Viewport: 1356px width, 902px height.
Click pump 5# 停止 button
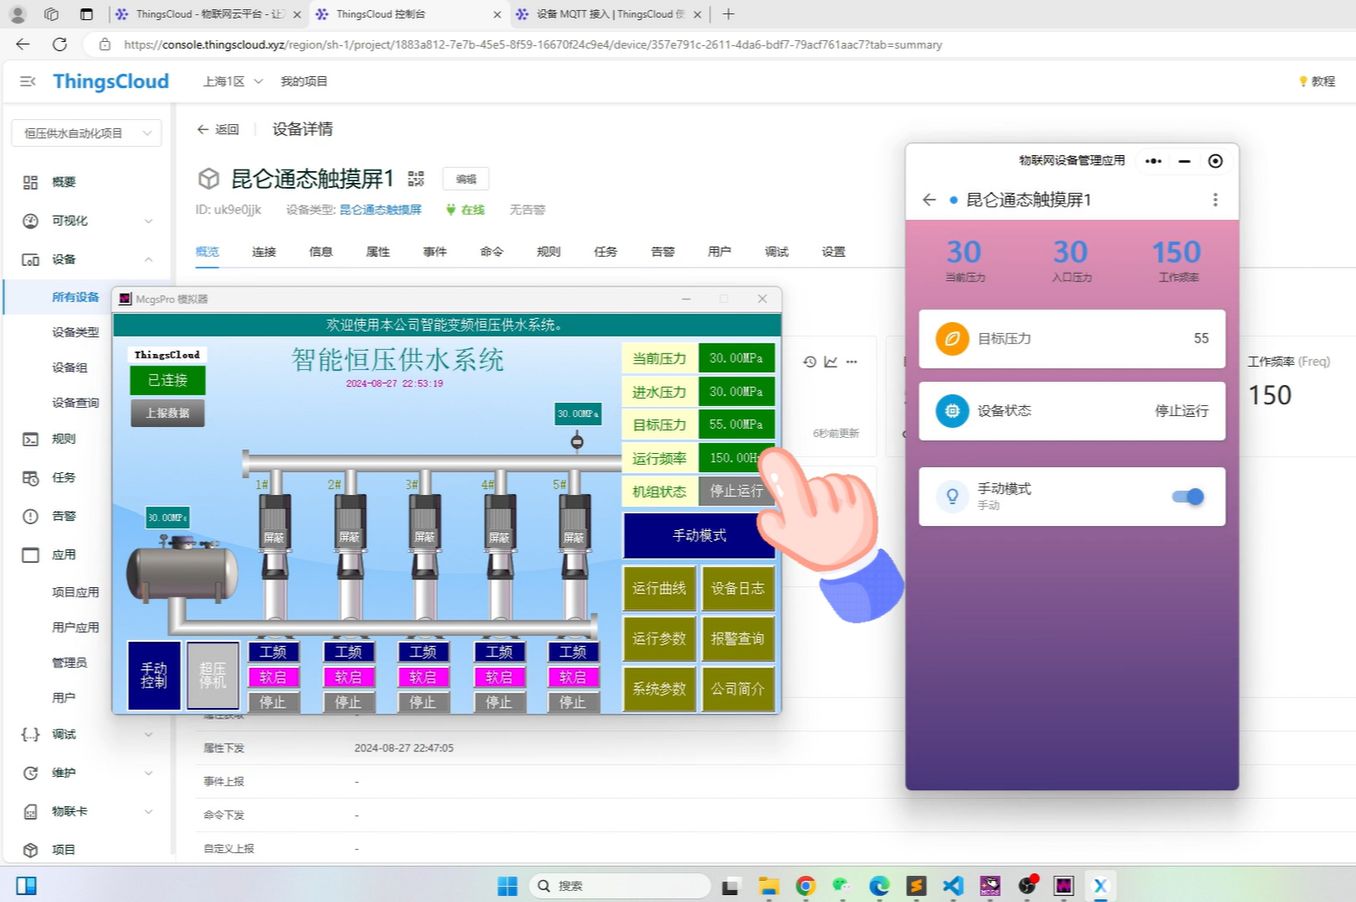click(x=573, y=702)
